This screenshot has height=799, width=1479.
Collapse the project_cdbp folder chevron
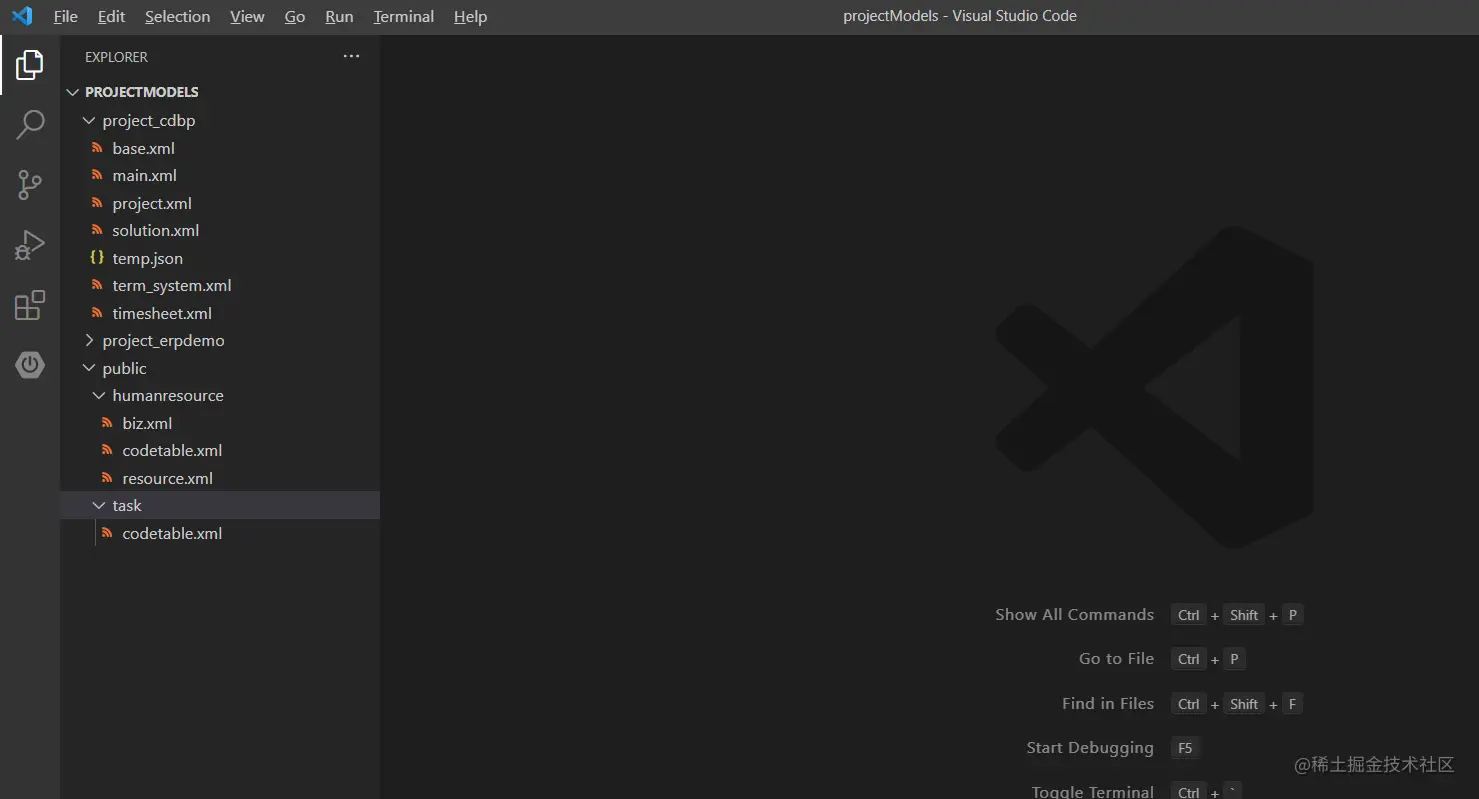(x=89, y=120)
